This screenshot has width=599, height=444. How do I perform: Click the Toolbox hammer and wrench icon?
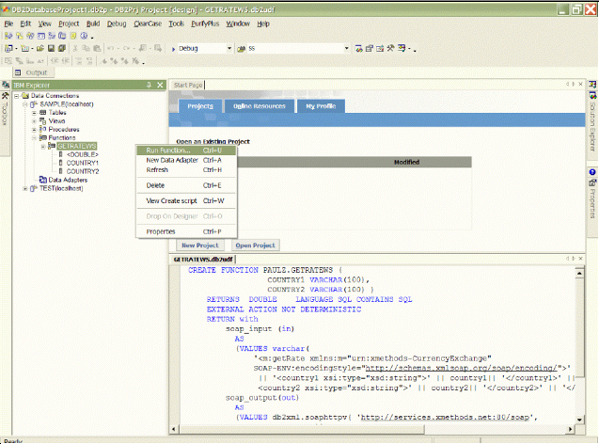(390, 49)
